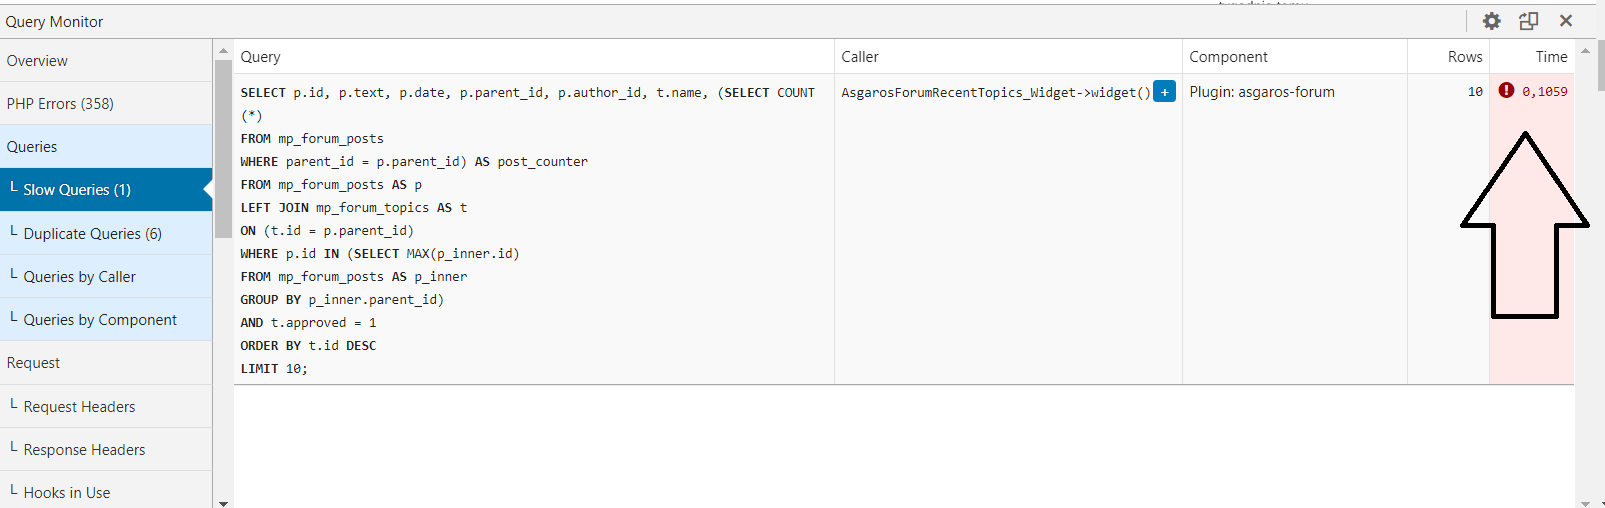Close the Query Monitor panel
Image resolution: width=1605 pixels, height=508 pixels.
[x=1566, y=21]
